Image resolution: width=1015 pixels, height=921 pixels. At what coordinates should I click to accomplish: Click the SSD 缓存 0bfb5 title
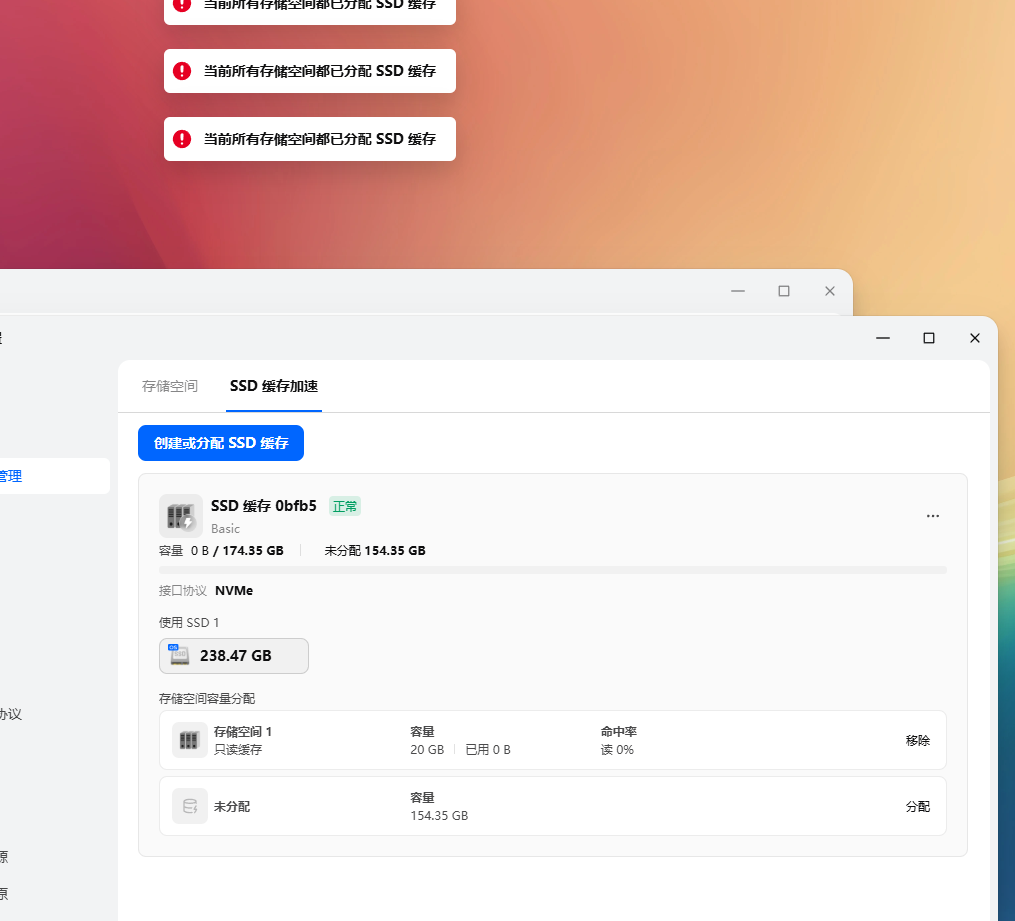coord(263,505)
